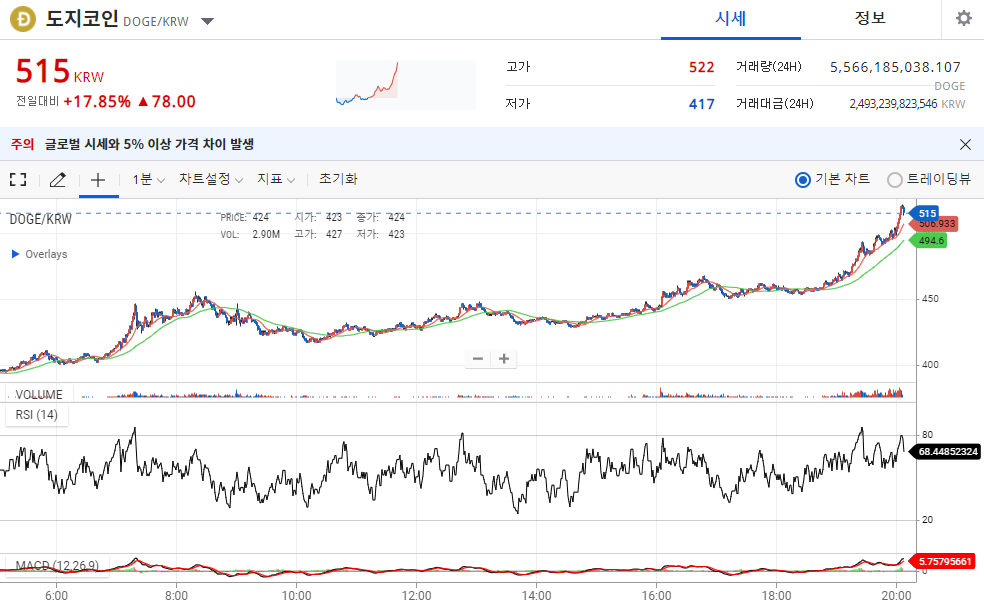Zoom out chart with minus button

pyautogui.click(x=478, y=358)
